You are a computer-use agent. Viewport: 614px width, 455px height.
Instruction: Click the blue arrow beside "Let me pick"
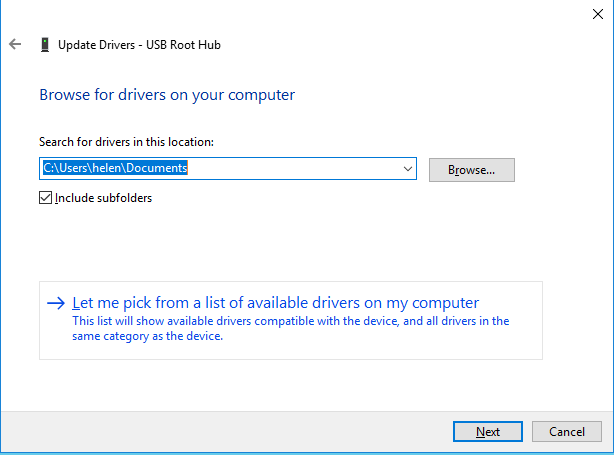point(55,303)
